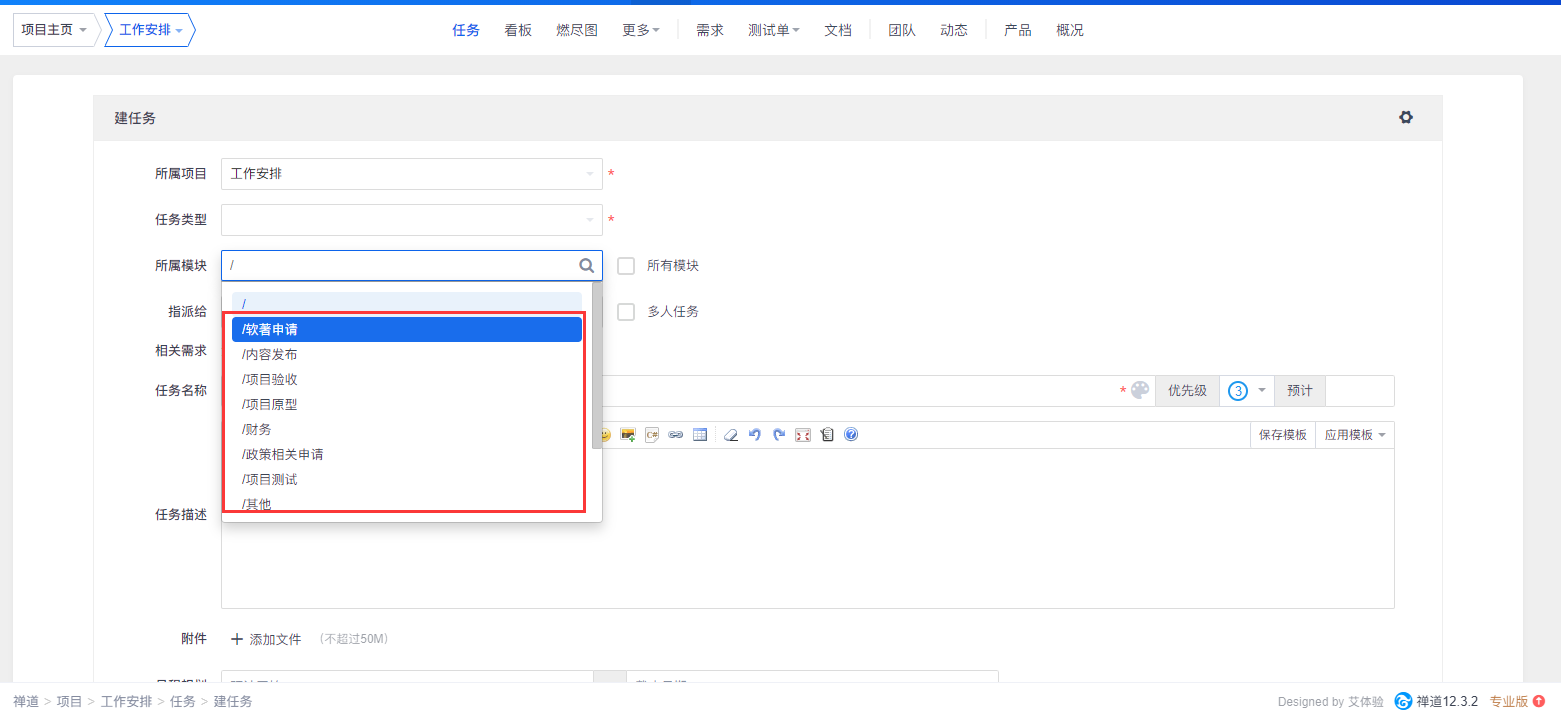The image size is (1561, 710).
Task: Select the root / module option
Action: click(x=407, y=302)
